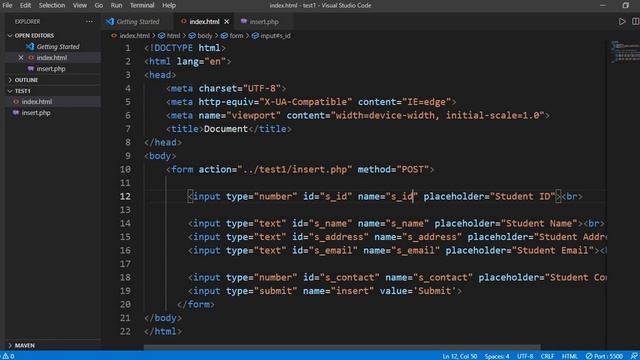Viewport: 640px width, 360px height.
Task: Click the 'Submit' value on line 19
Action: coord(435,291)
